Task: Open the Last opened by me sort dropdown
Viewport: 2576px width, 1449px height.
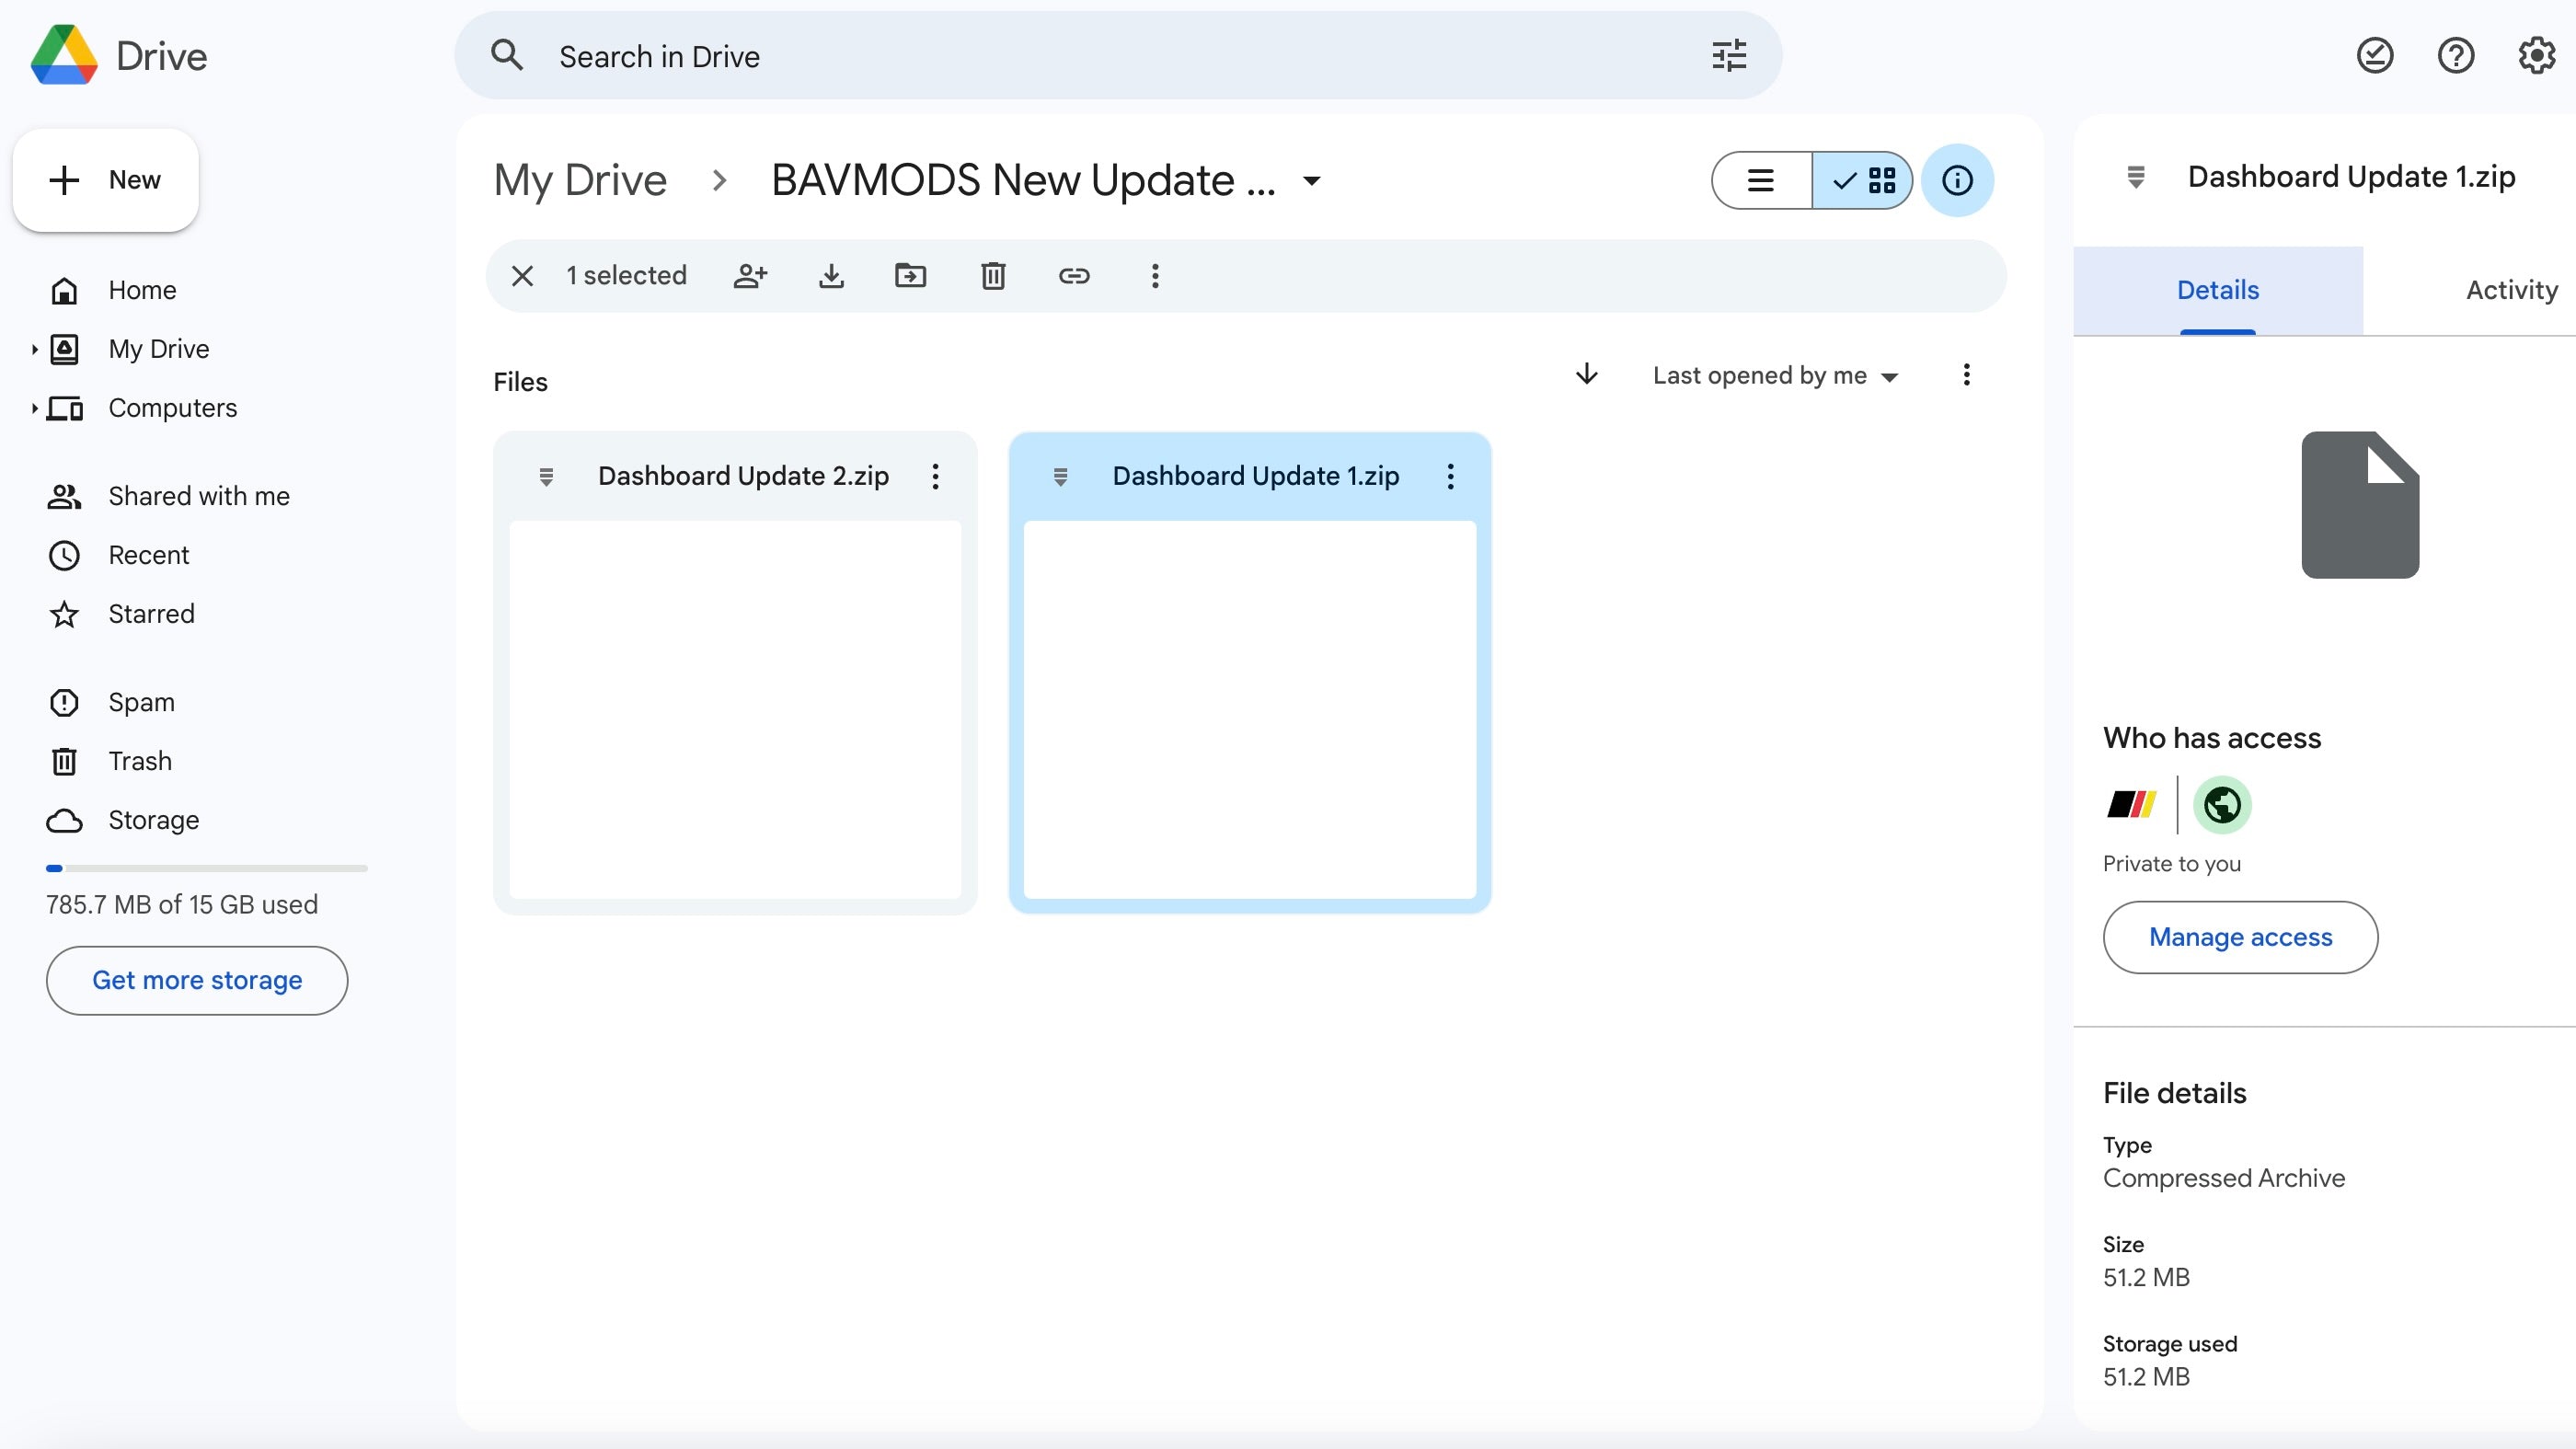Action: click(x=1775, y=376)
